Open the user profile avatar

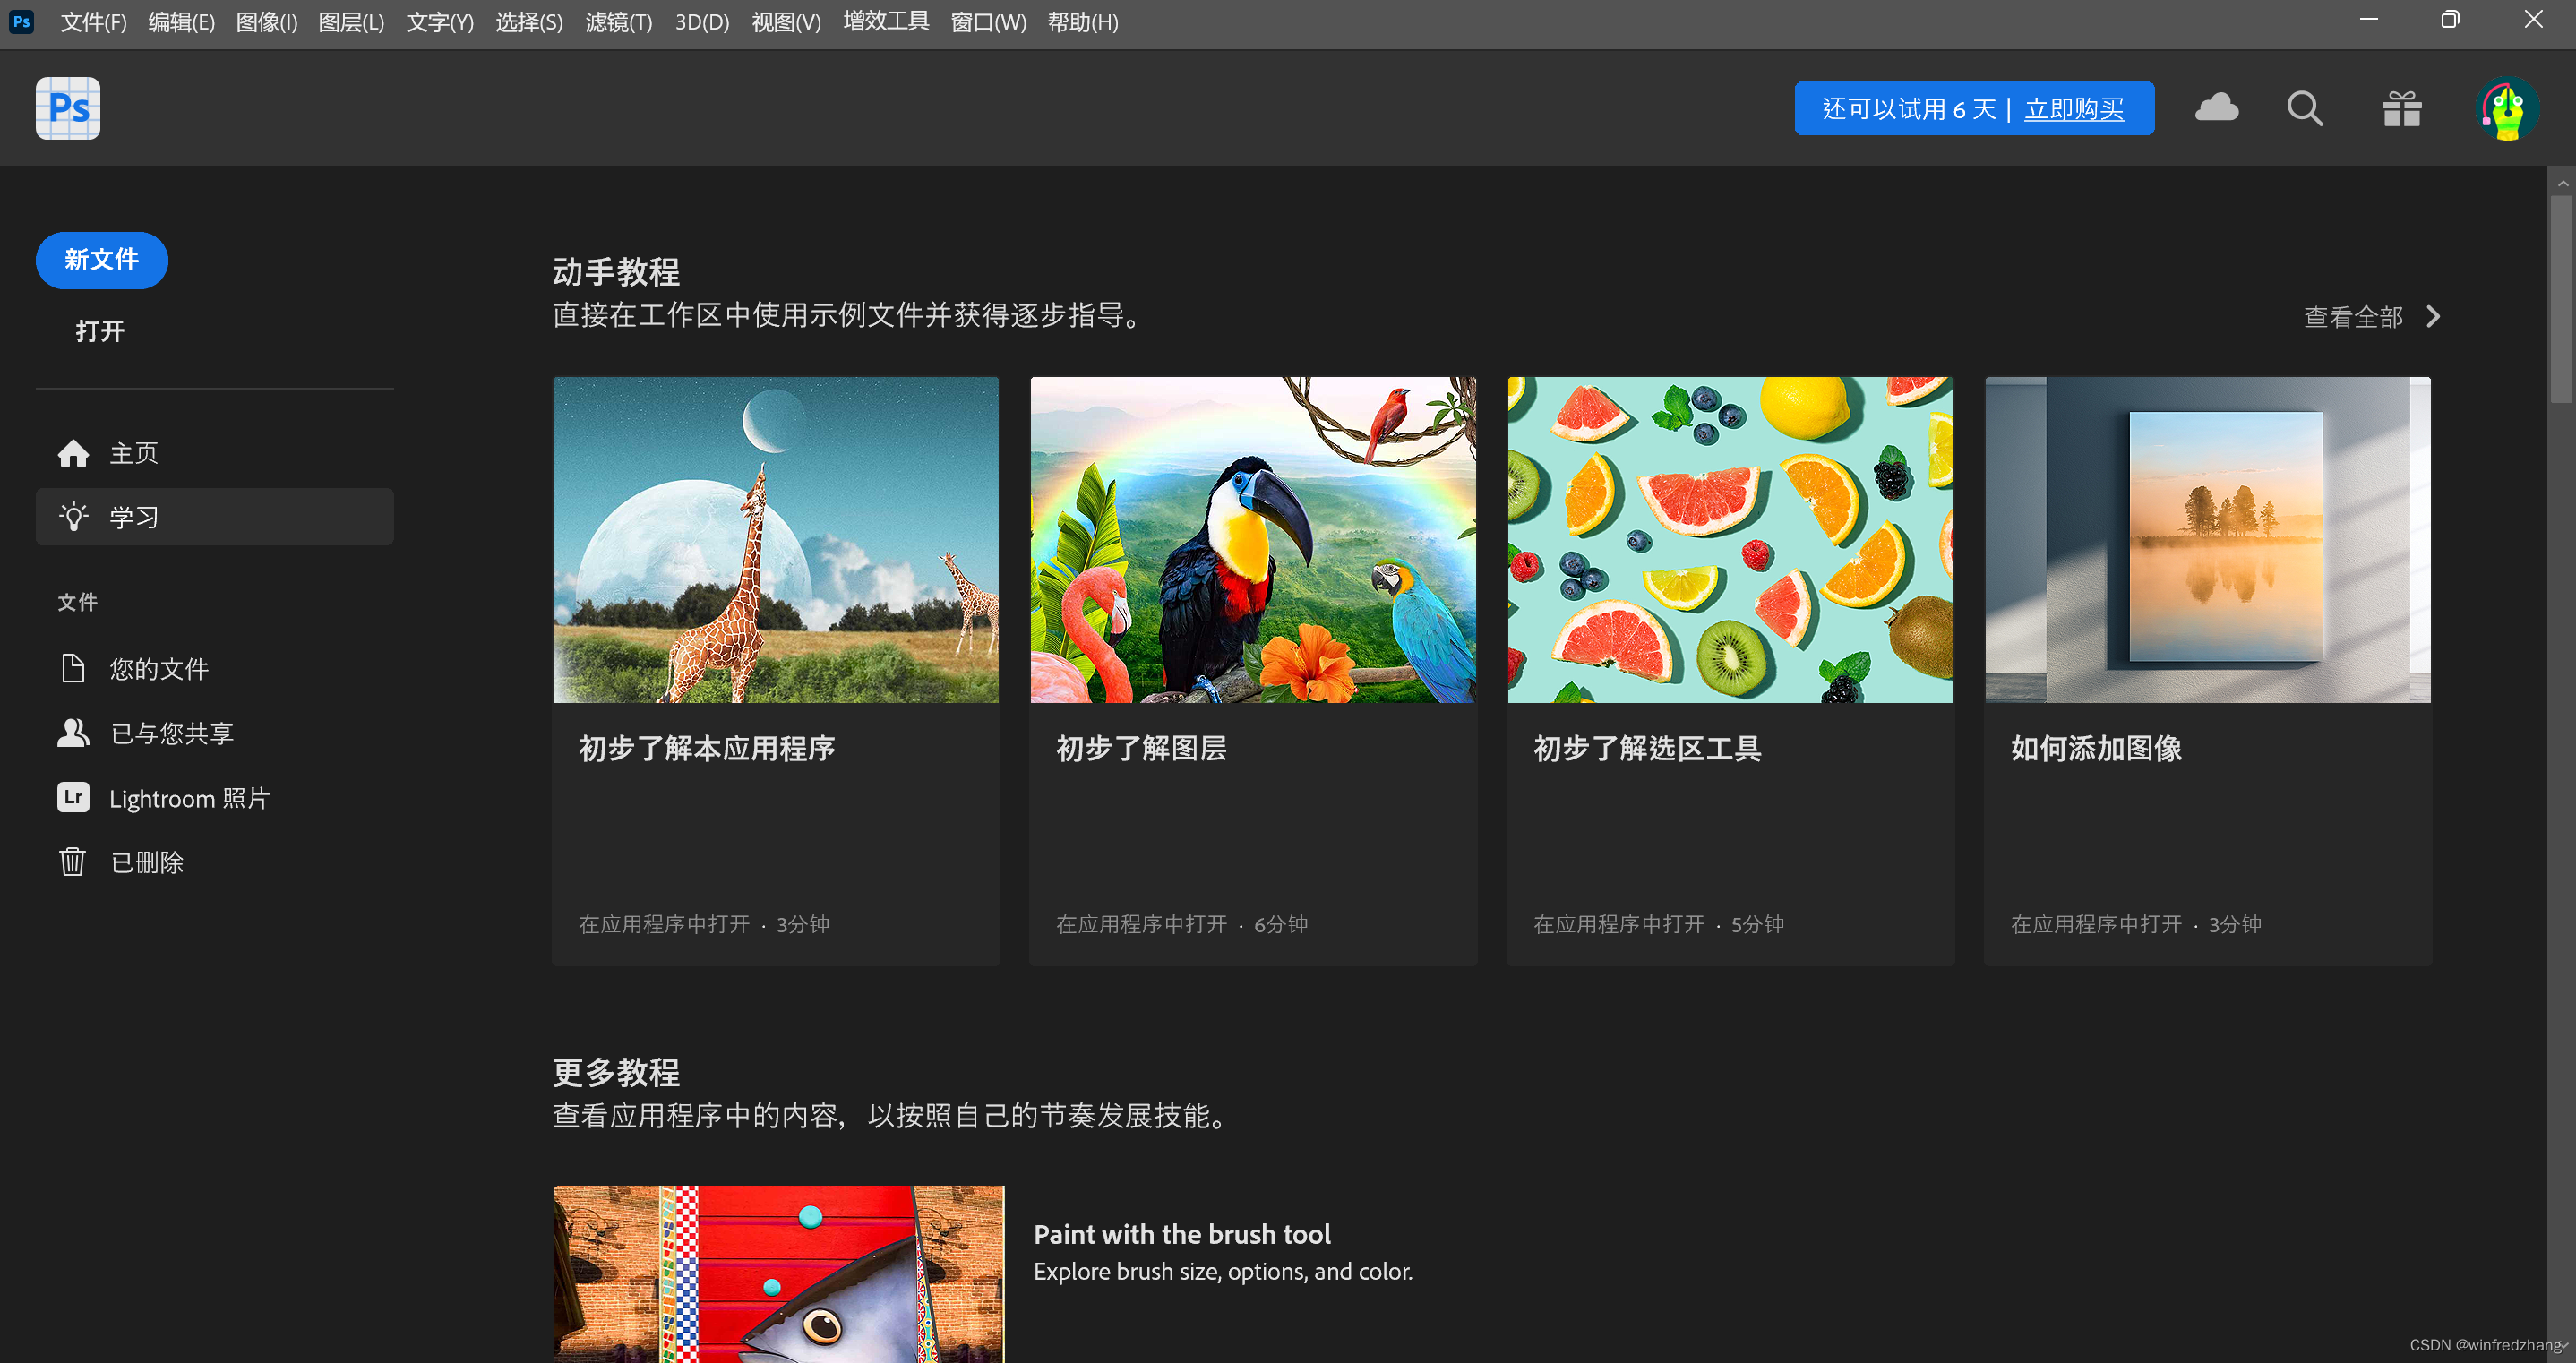point(2507,108)
